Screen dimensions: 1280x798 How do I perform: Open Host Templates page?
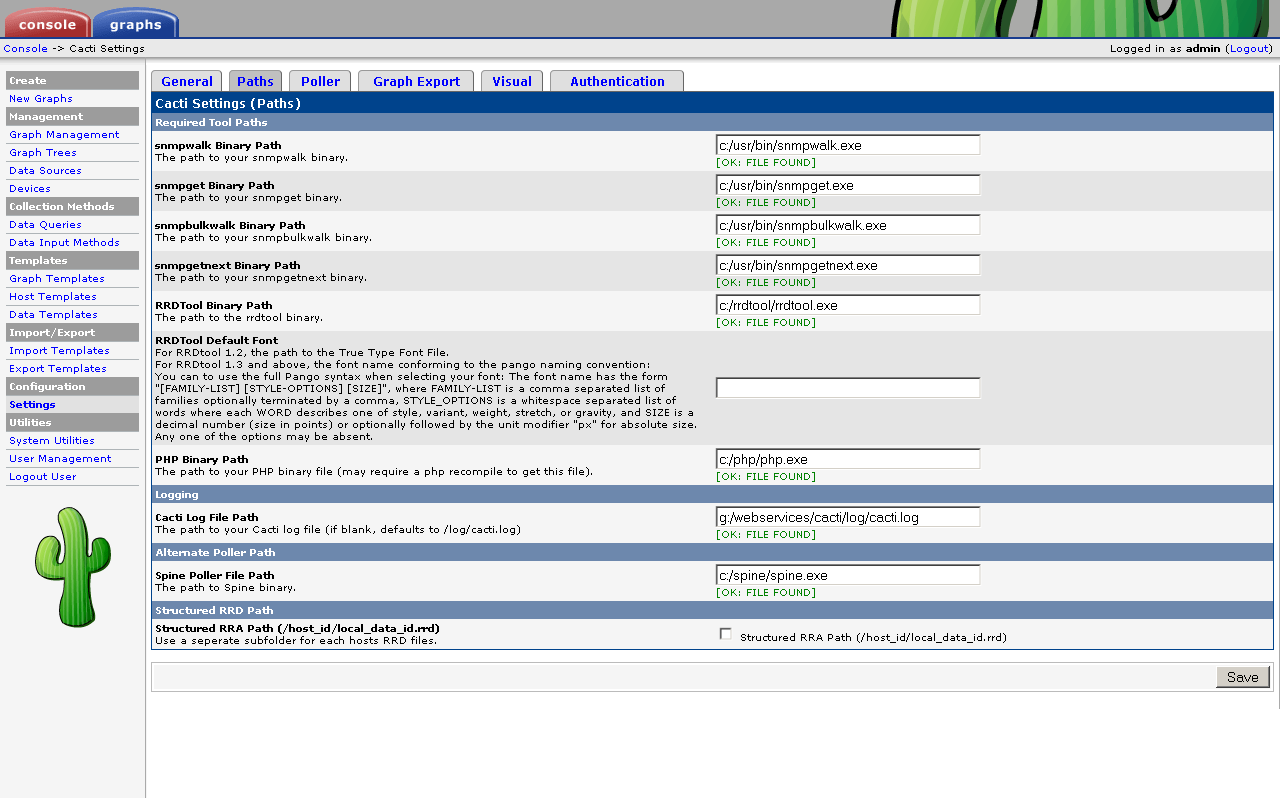(53, 297)
